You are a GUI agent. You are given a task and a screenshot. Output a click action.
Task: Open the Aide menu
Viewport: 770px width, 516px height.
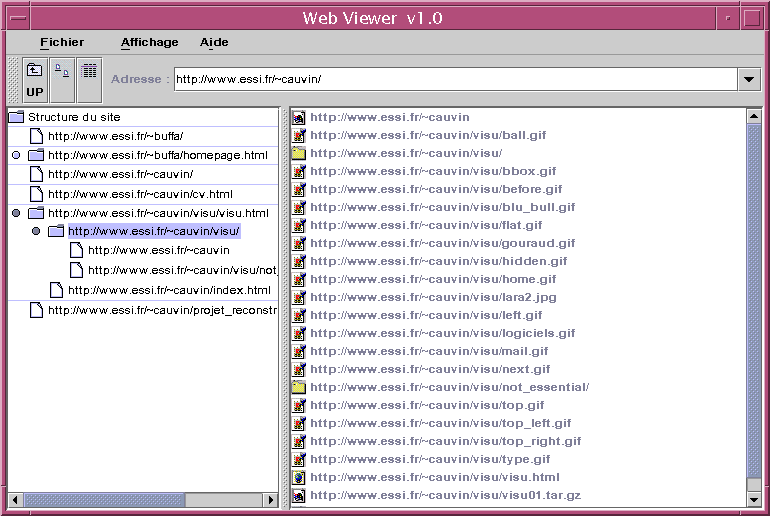pos(214,42)
